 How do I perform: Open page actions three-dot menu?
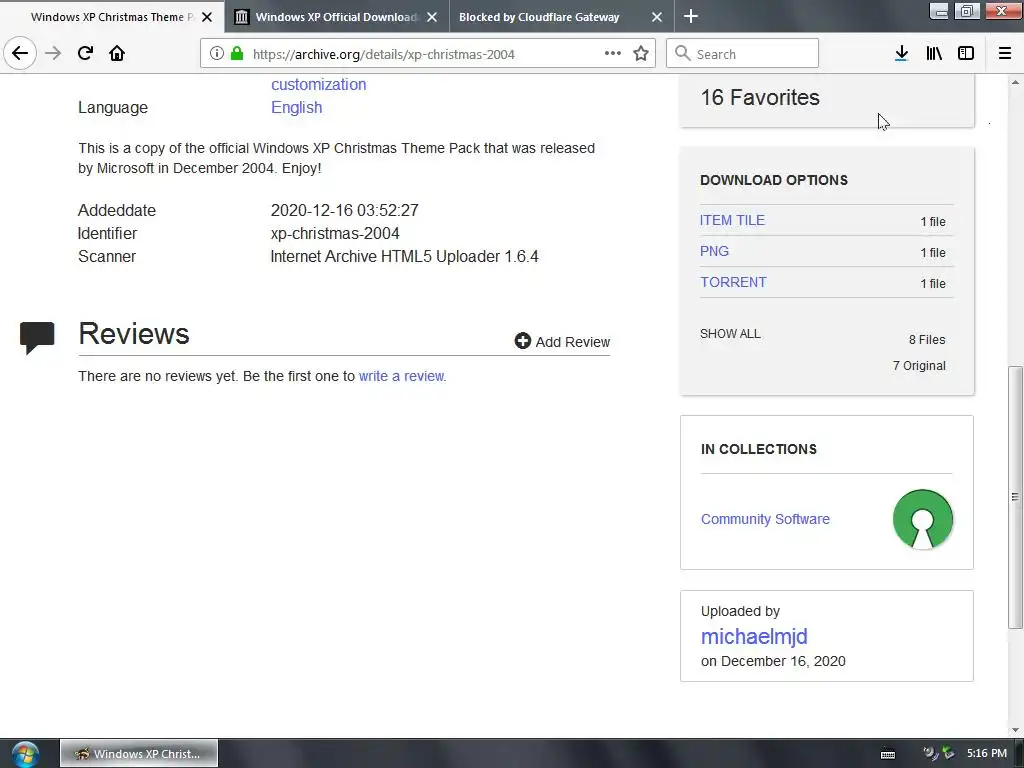pyautogui.click(x=613, y=54)
